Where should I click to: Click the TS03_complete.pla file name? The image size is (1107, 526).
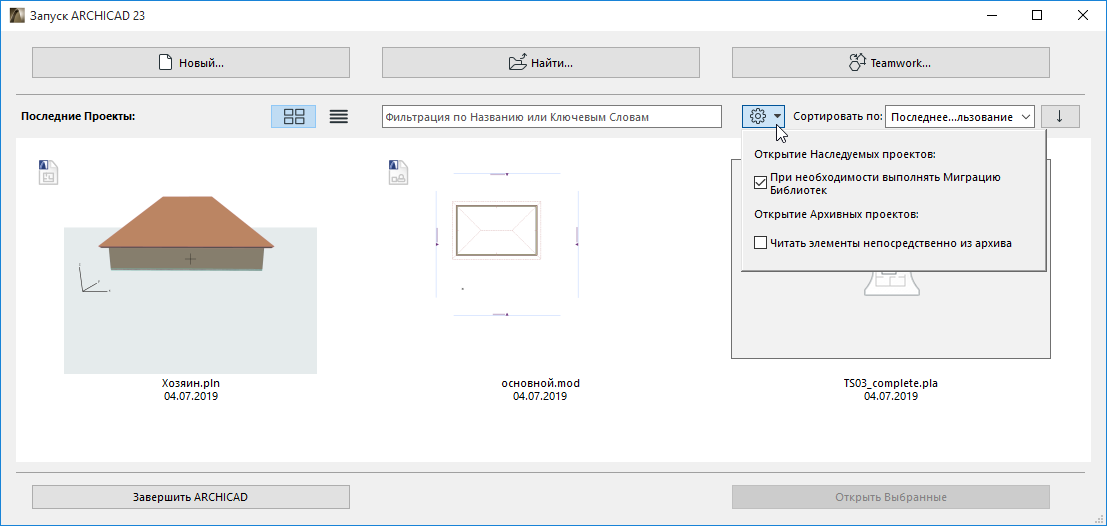click(890, 384)
